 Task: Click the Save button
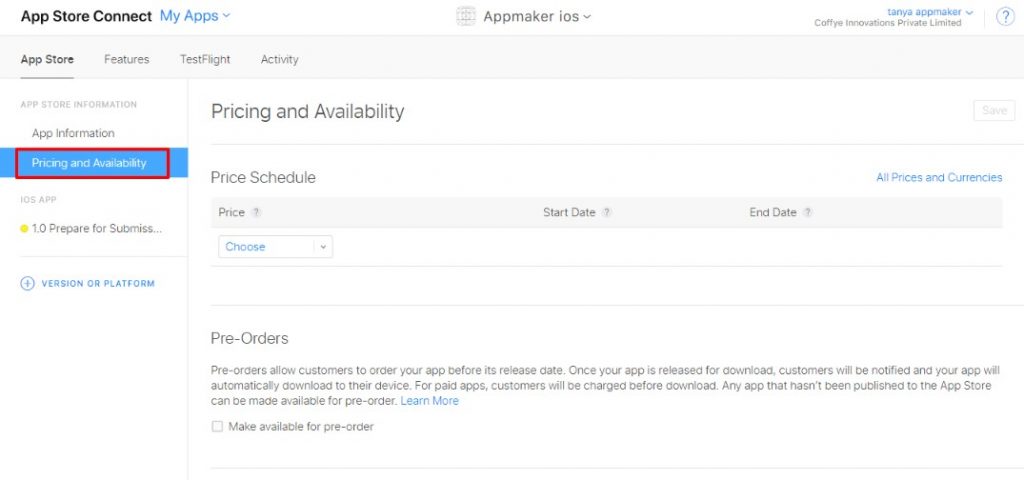pyautogui.click(x=994, y=110)
